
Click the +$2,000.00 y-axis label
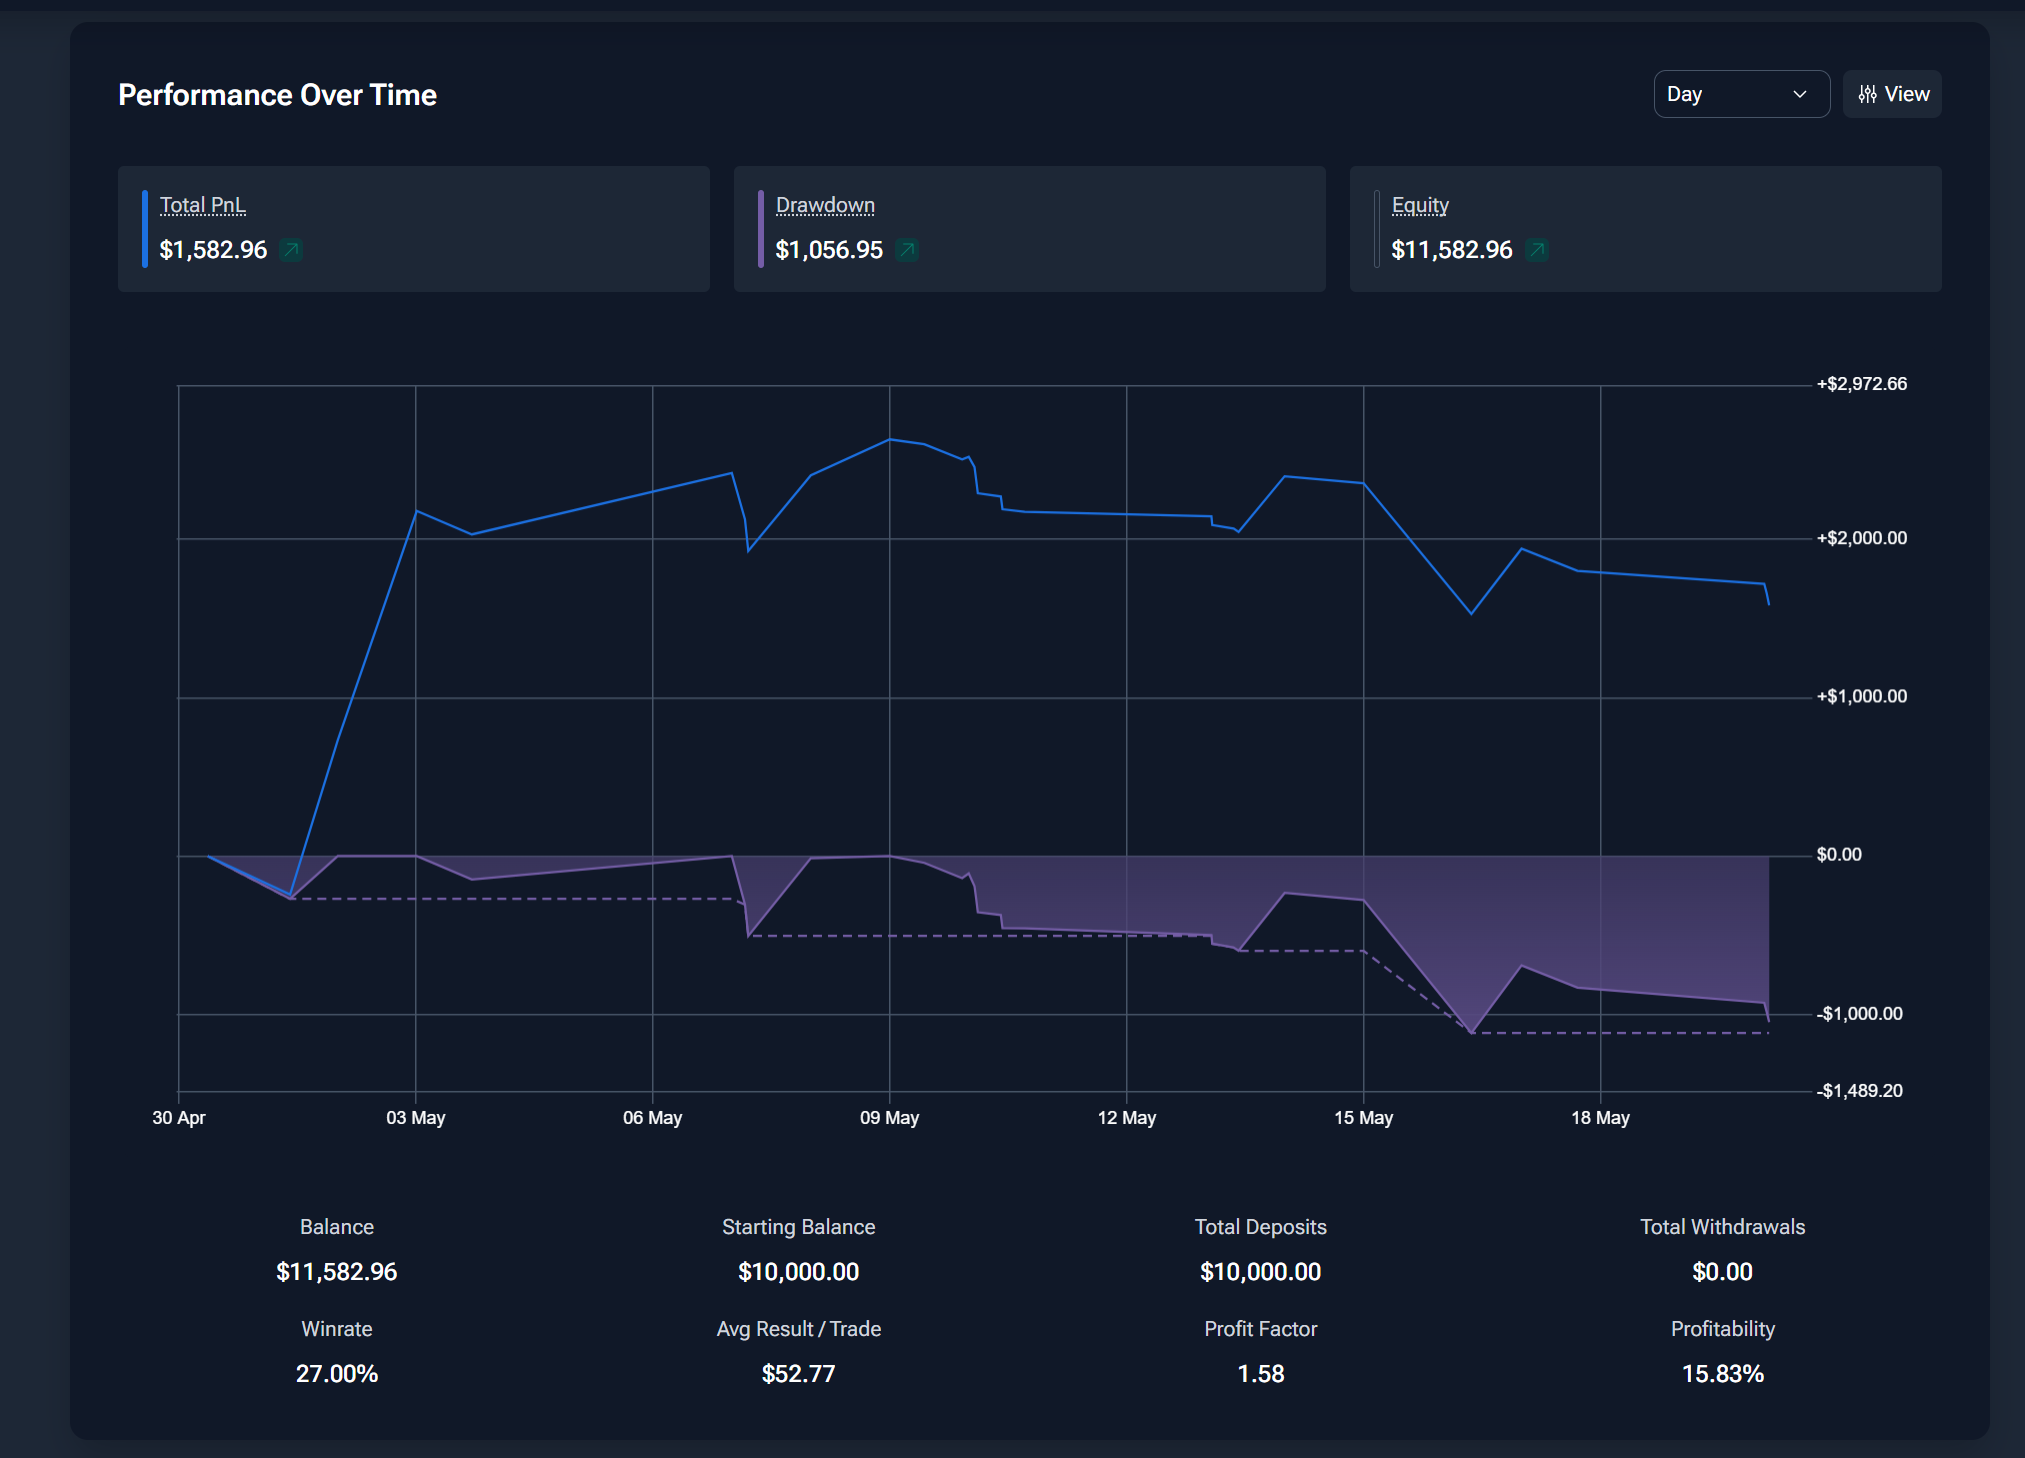point(1862,538)
